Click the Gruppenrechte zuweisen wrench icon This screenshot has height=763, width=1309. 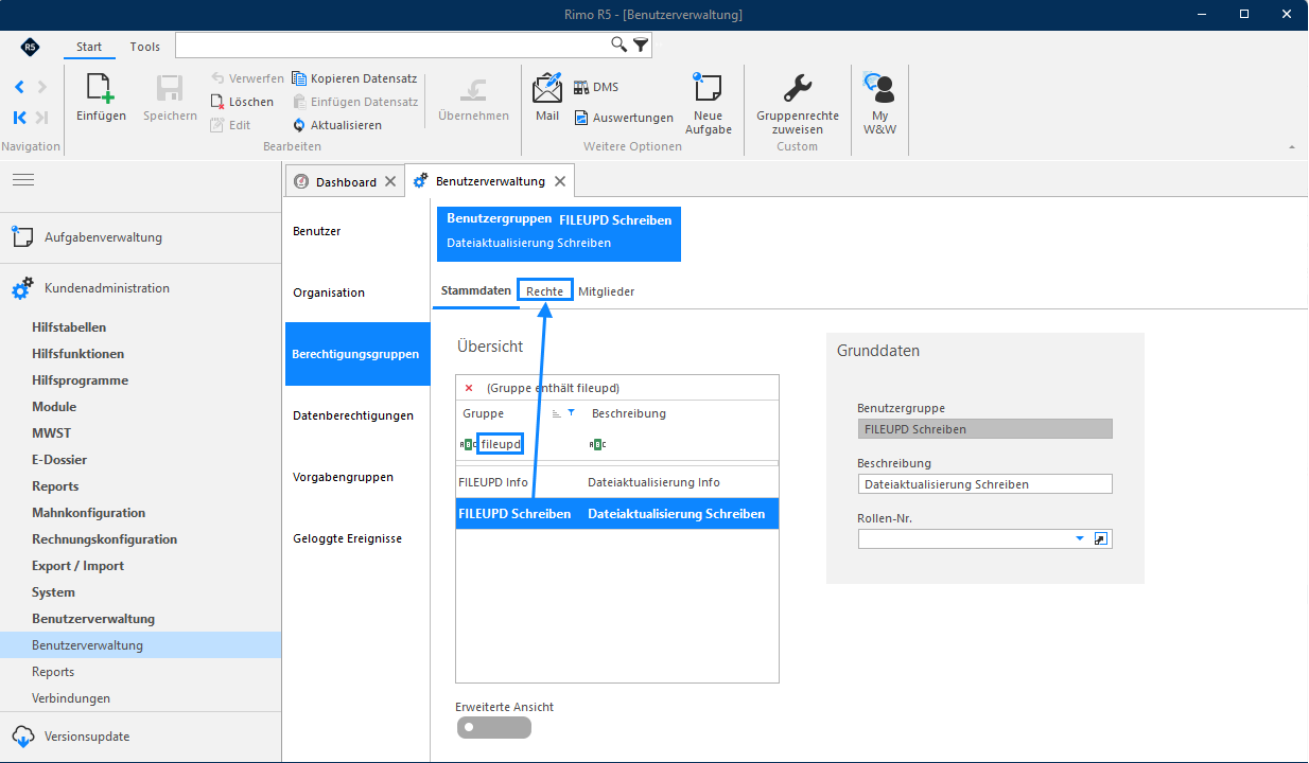pos(797,89)
